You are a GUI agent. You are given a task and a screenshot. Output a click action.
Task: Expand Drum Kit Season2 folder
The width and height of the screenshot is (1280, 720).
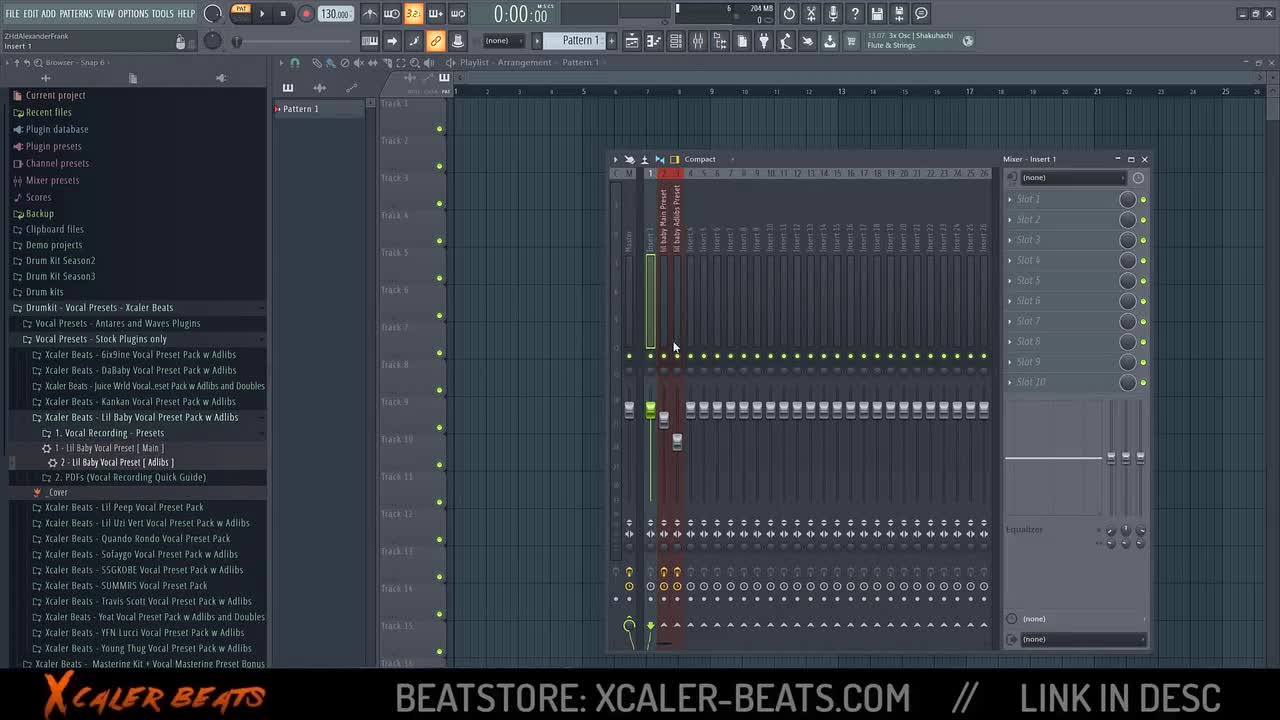coord(60,261)
